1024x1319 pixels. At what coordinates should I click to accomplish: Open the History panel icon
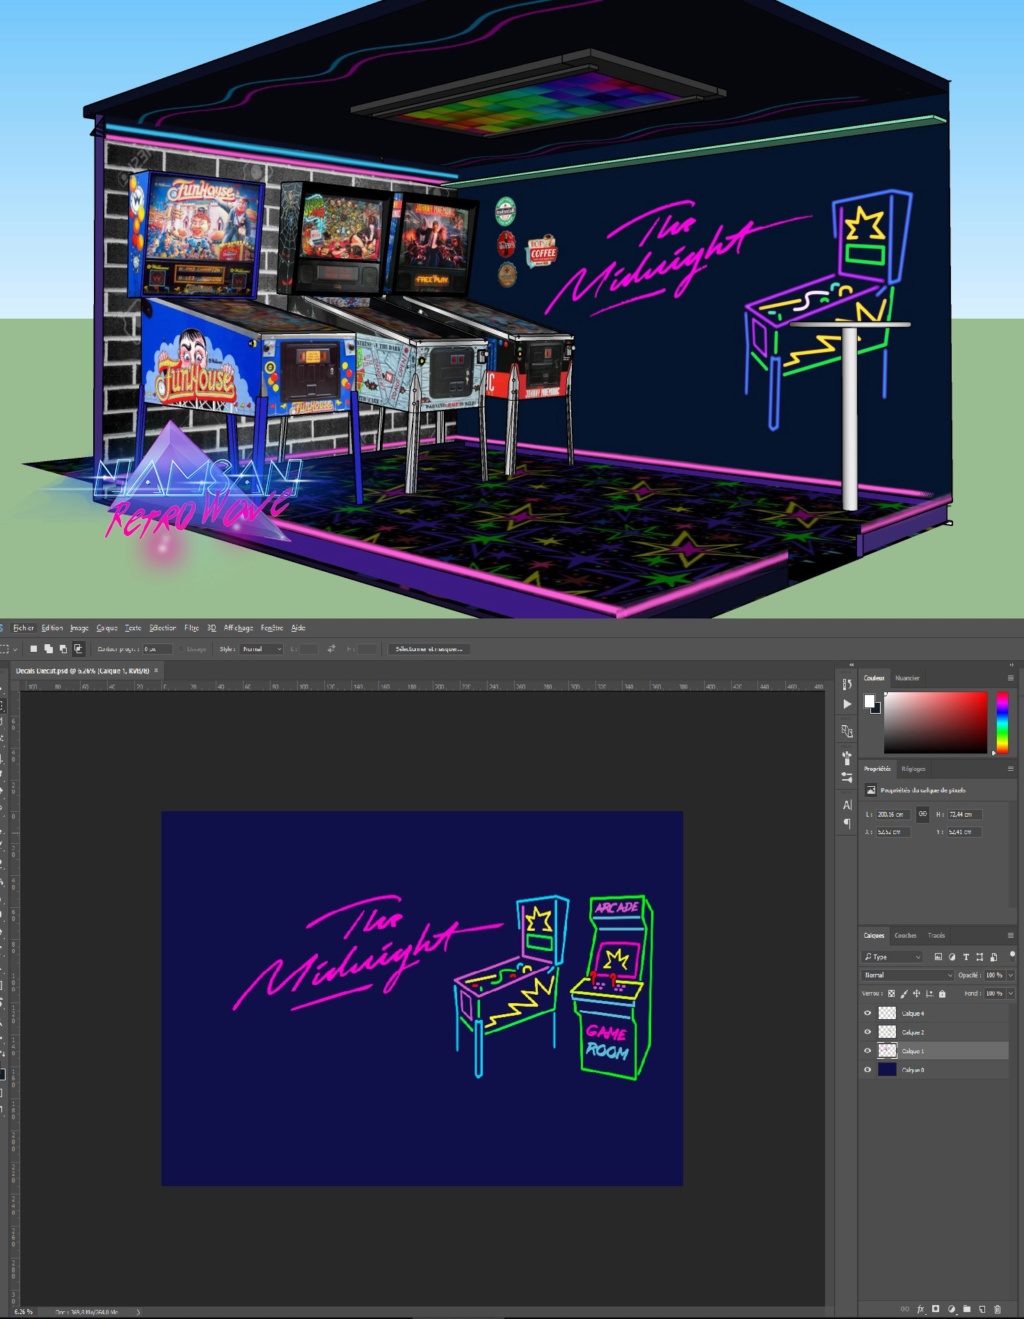[847, 685]
